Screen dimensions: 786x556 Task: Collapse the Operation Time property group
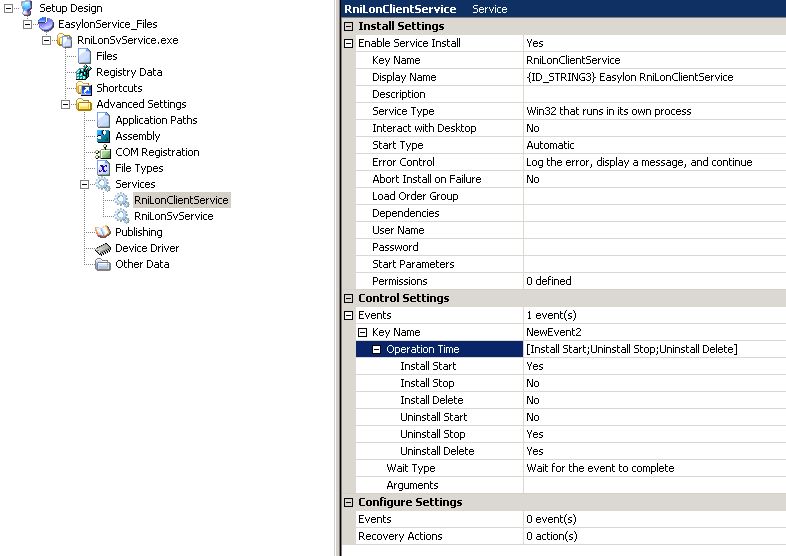click(x=377, y=349)
